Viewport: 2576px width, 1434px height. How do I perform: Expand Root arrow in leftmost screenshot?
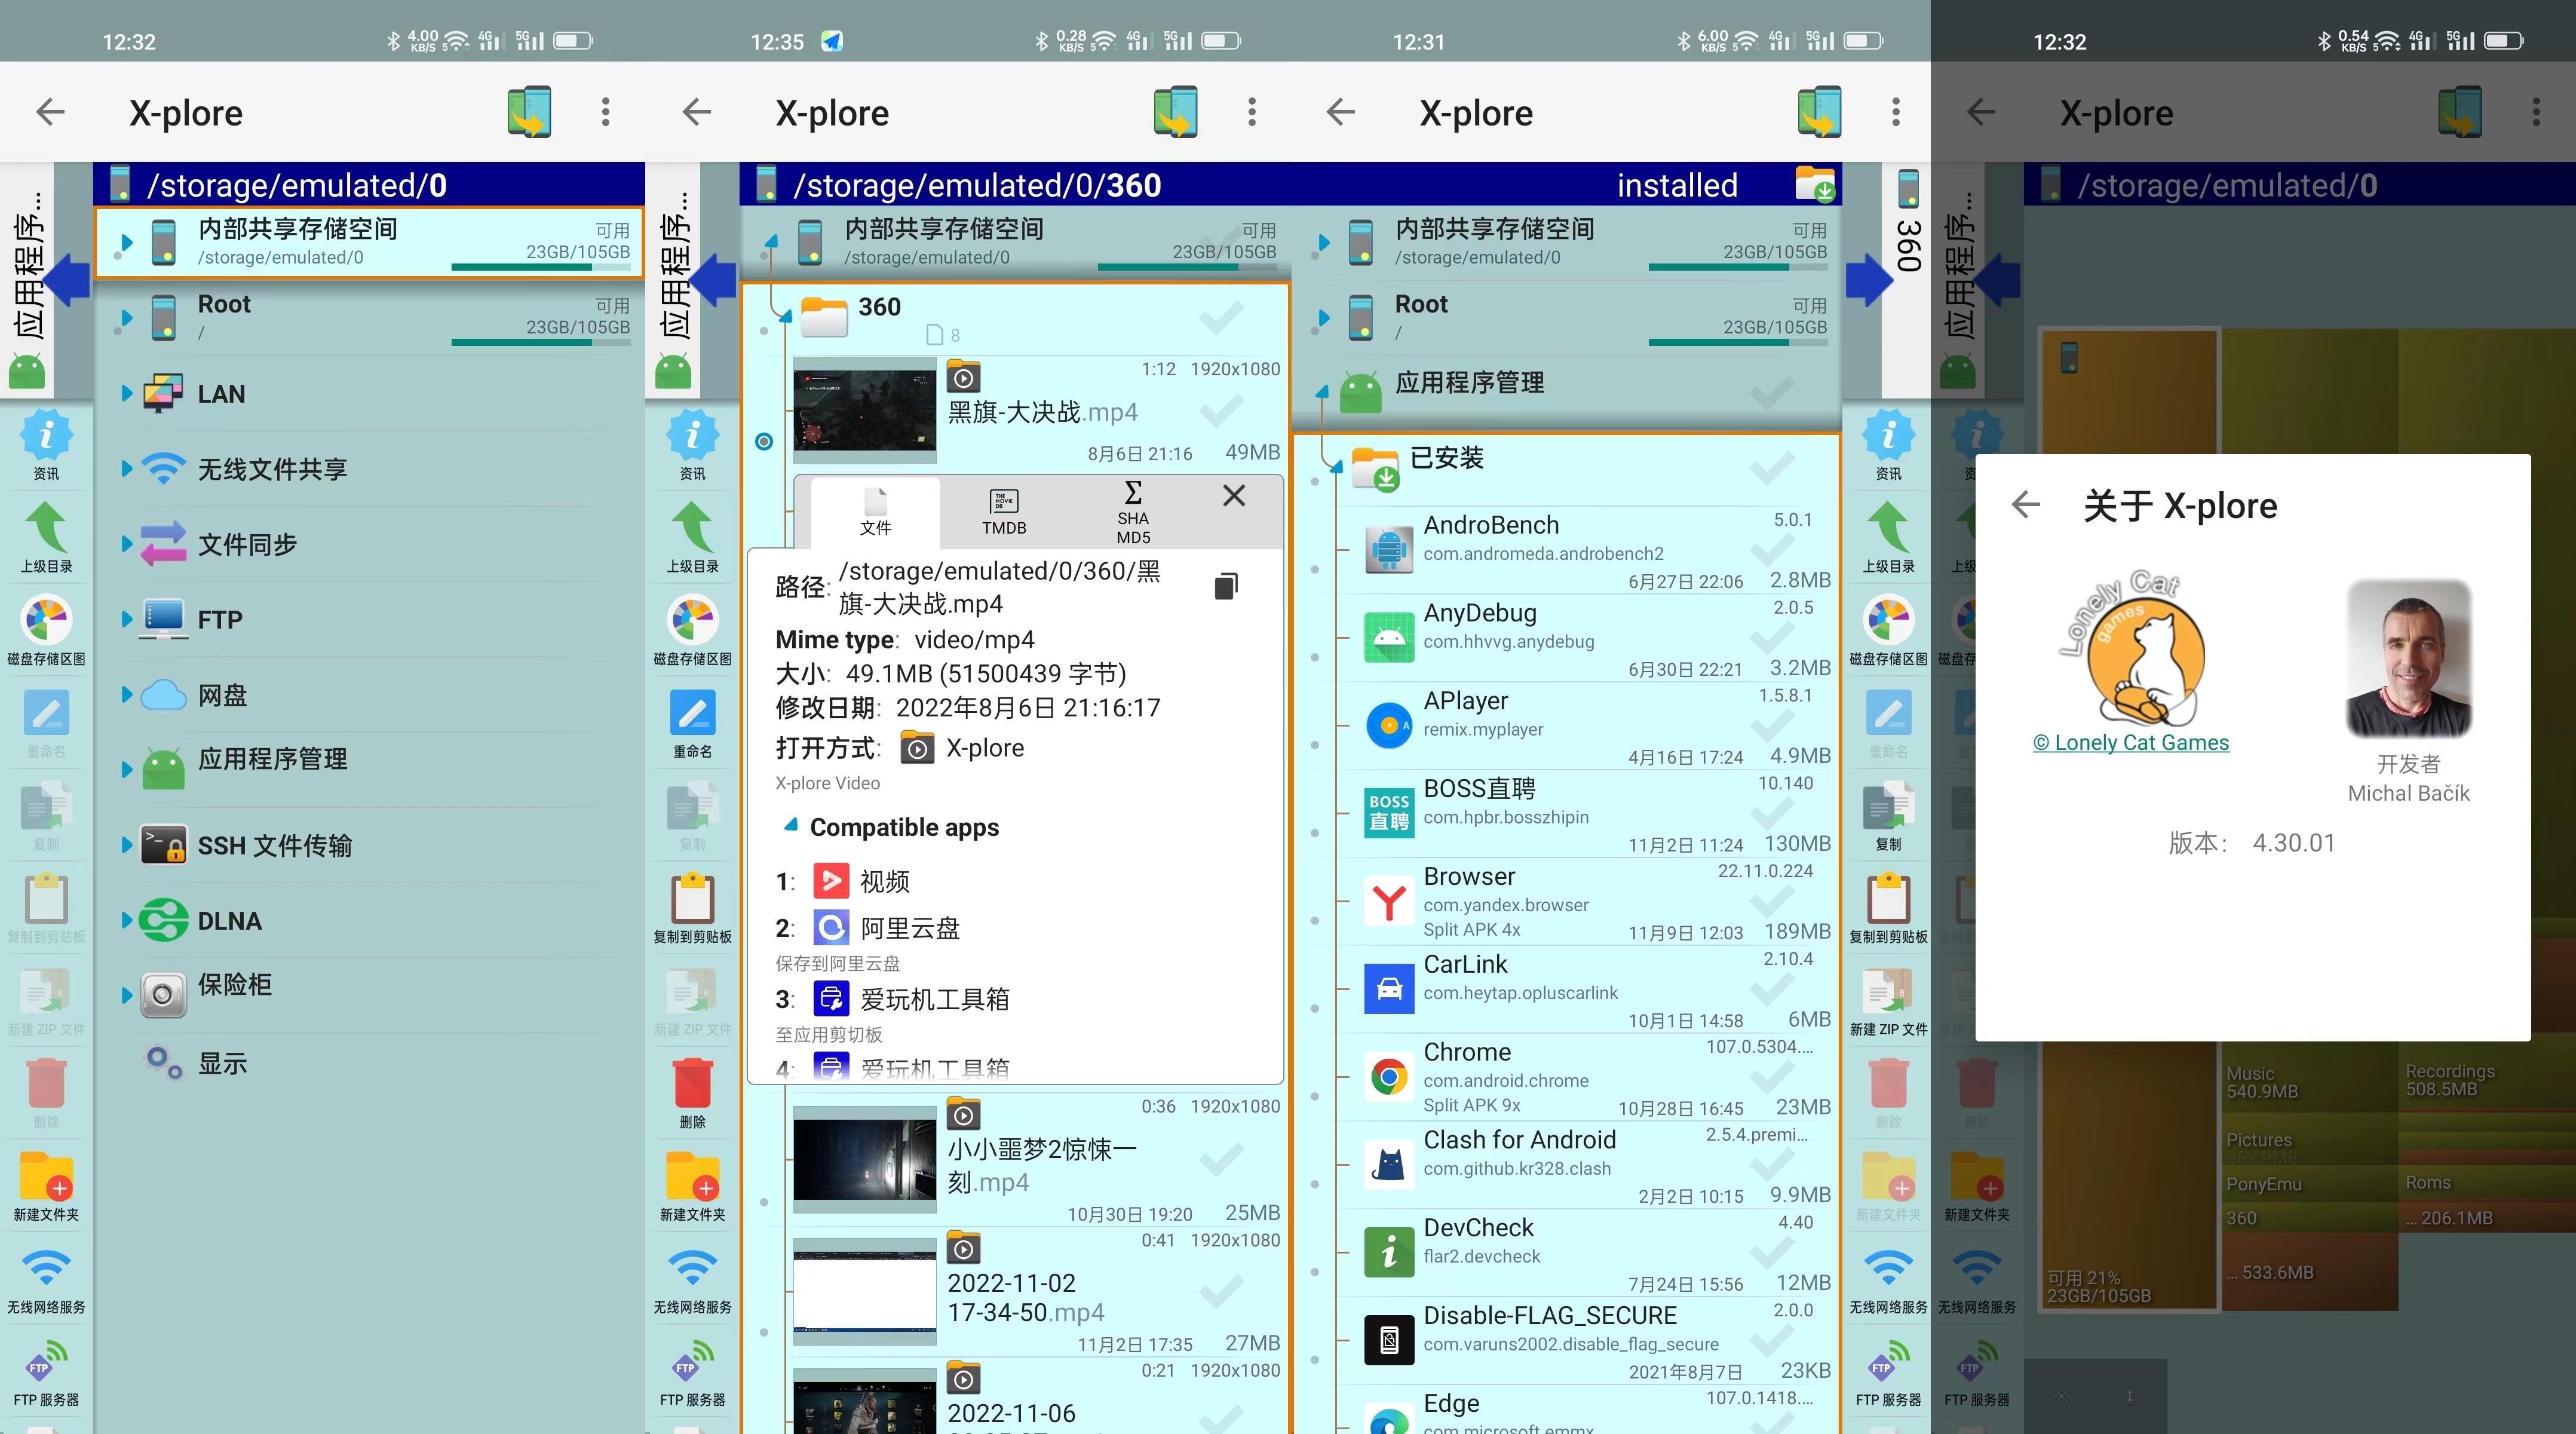pos(126,318)
